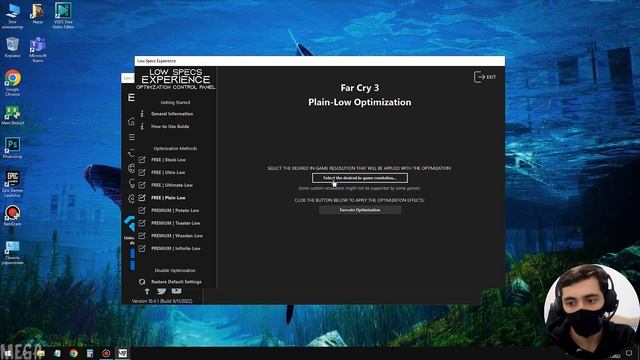Viewport: 640px width, 360px height.
Task: Click the version build text
Action: tap(162, 301)
